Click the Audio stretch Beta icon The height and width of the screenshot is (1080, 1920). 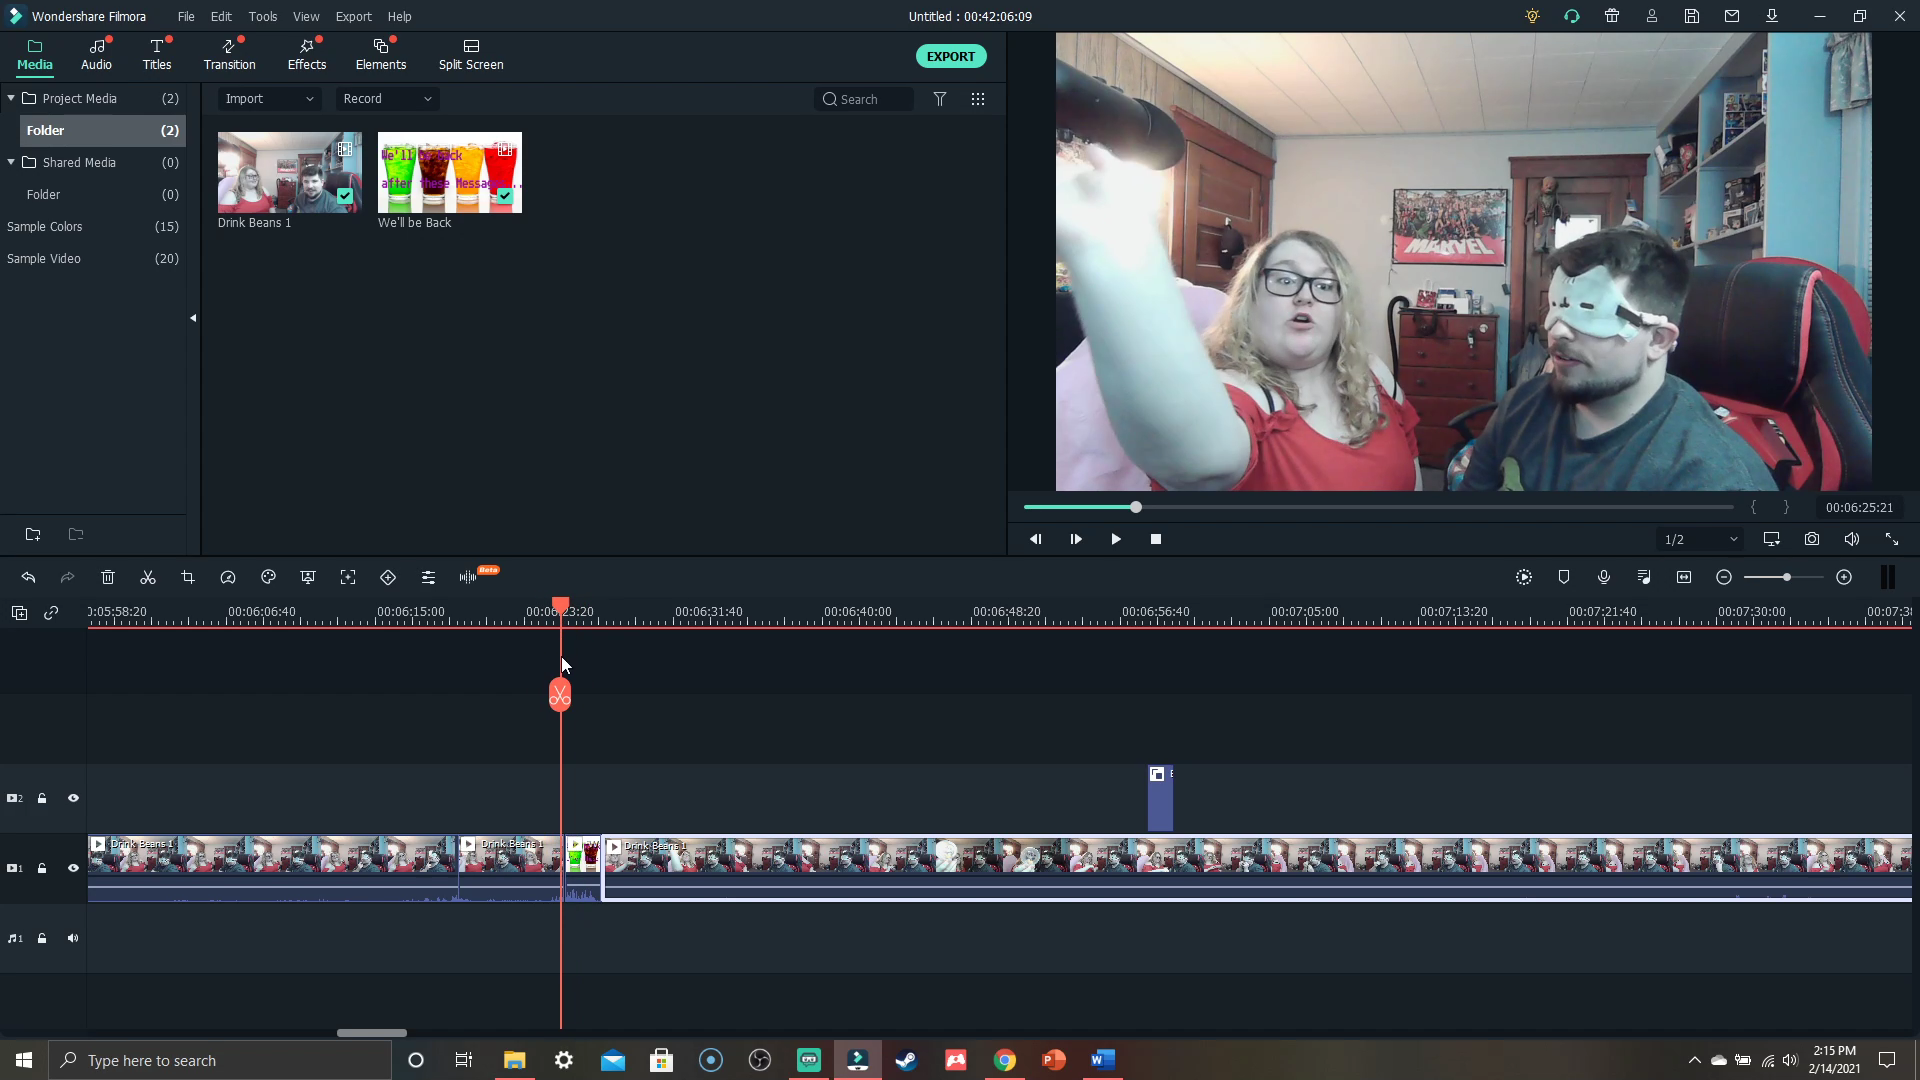tap(468, 577)
